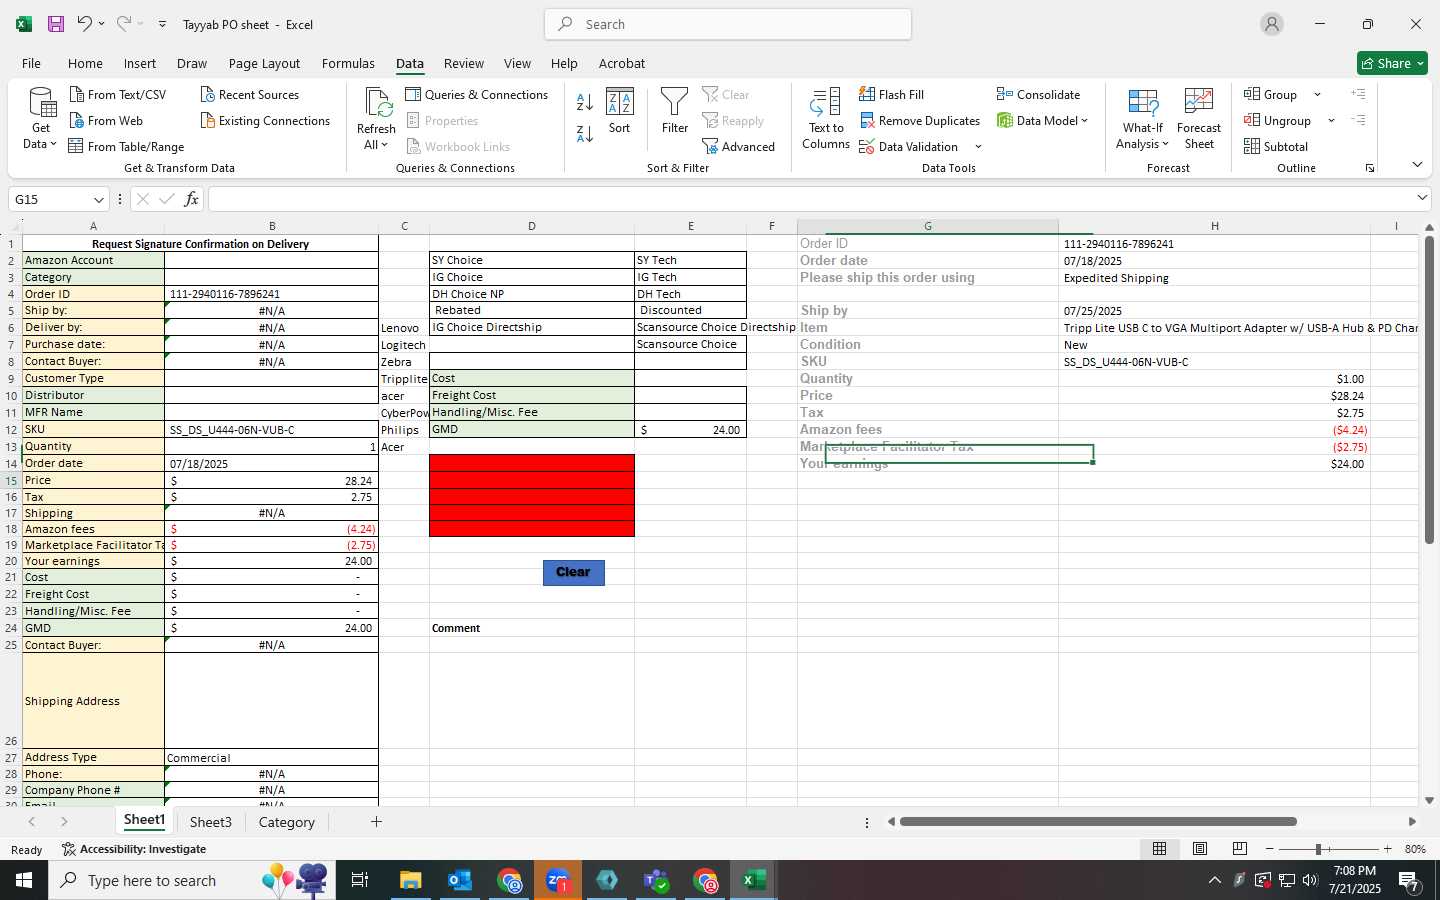
Task: Select Order ID value cell B4
Action: [x=271, y=294]
